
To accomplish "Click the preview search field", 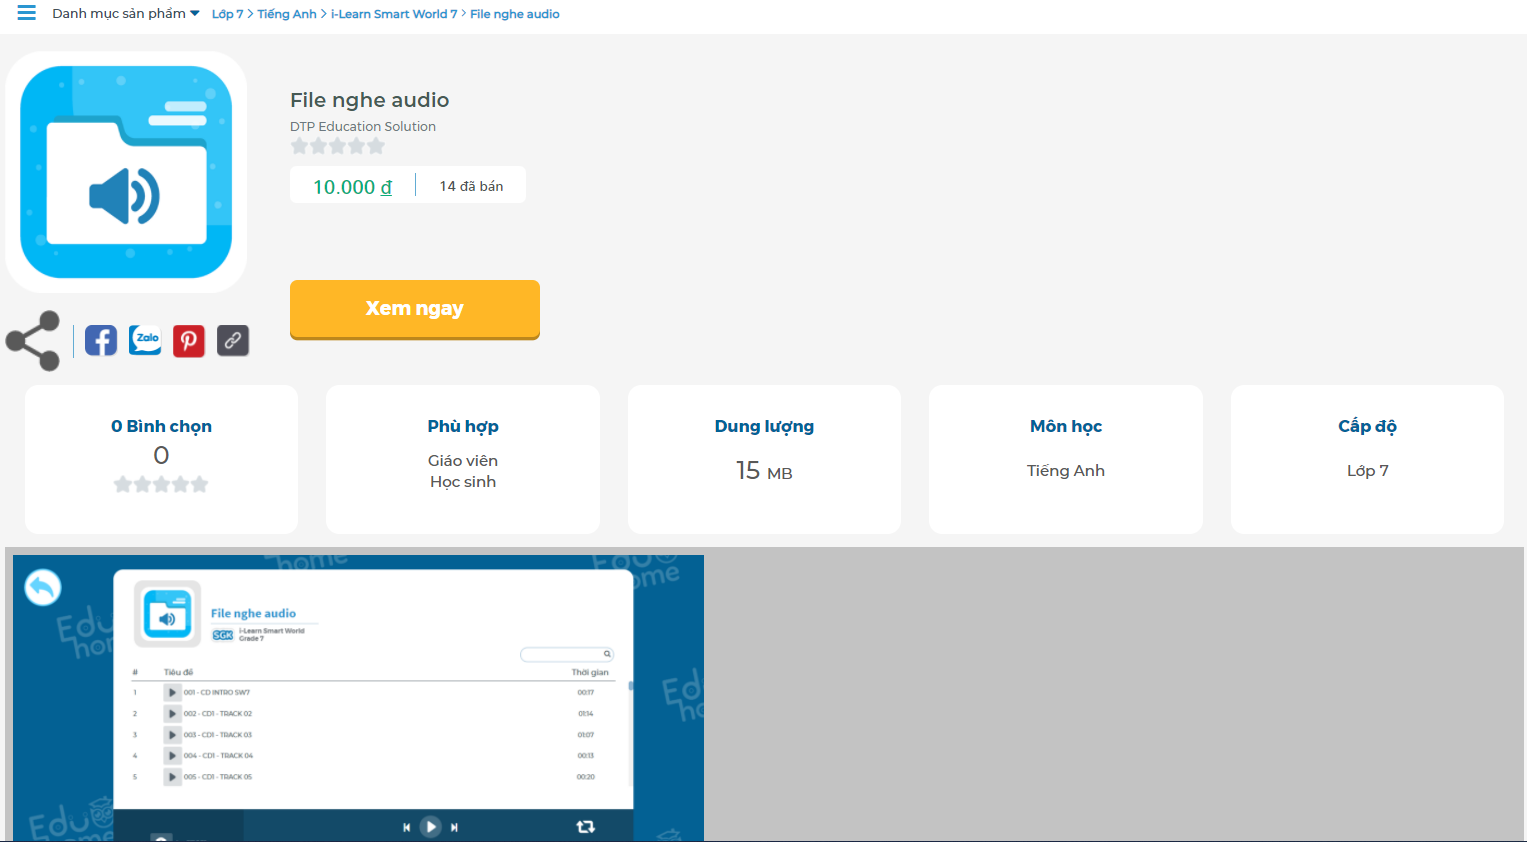I will (566, 654).
